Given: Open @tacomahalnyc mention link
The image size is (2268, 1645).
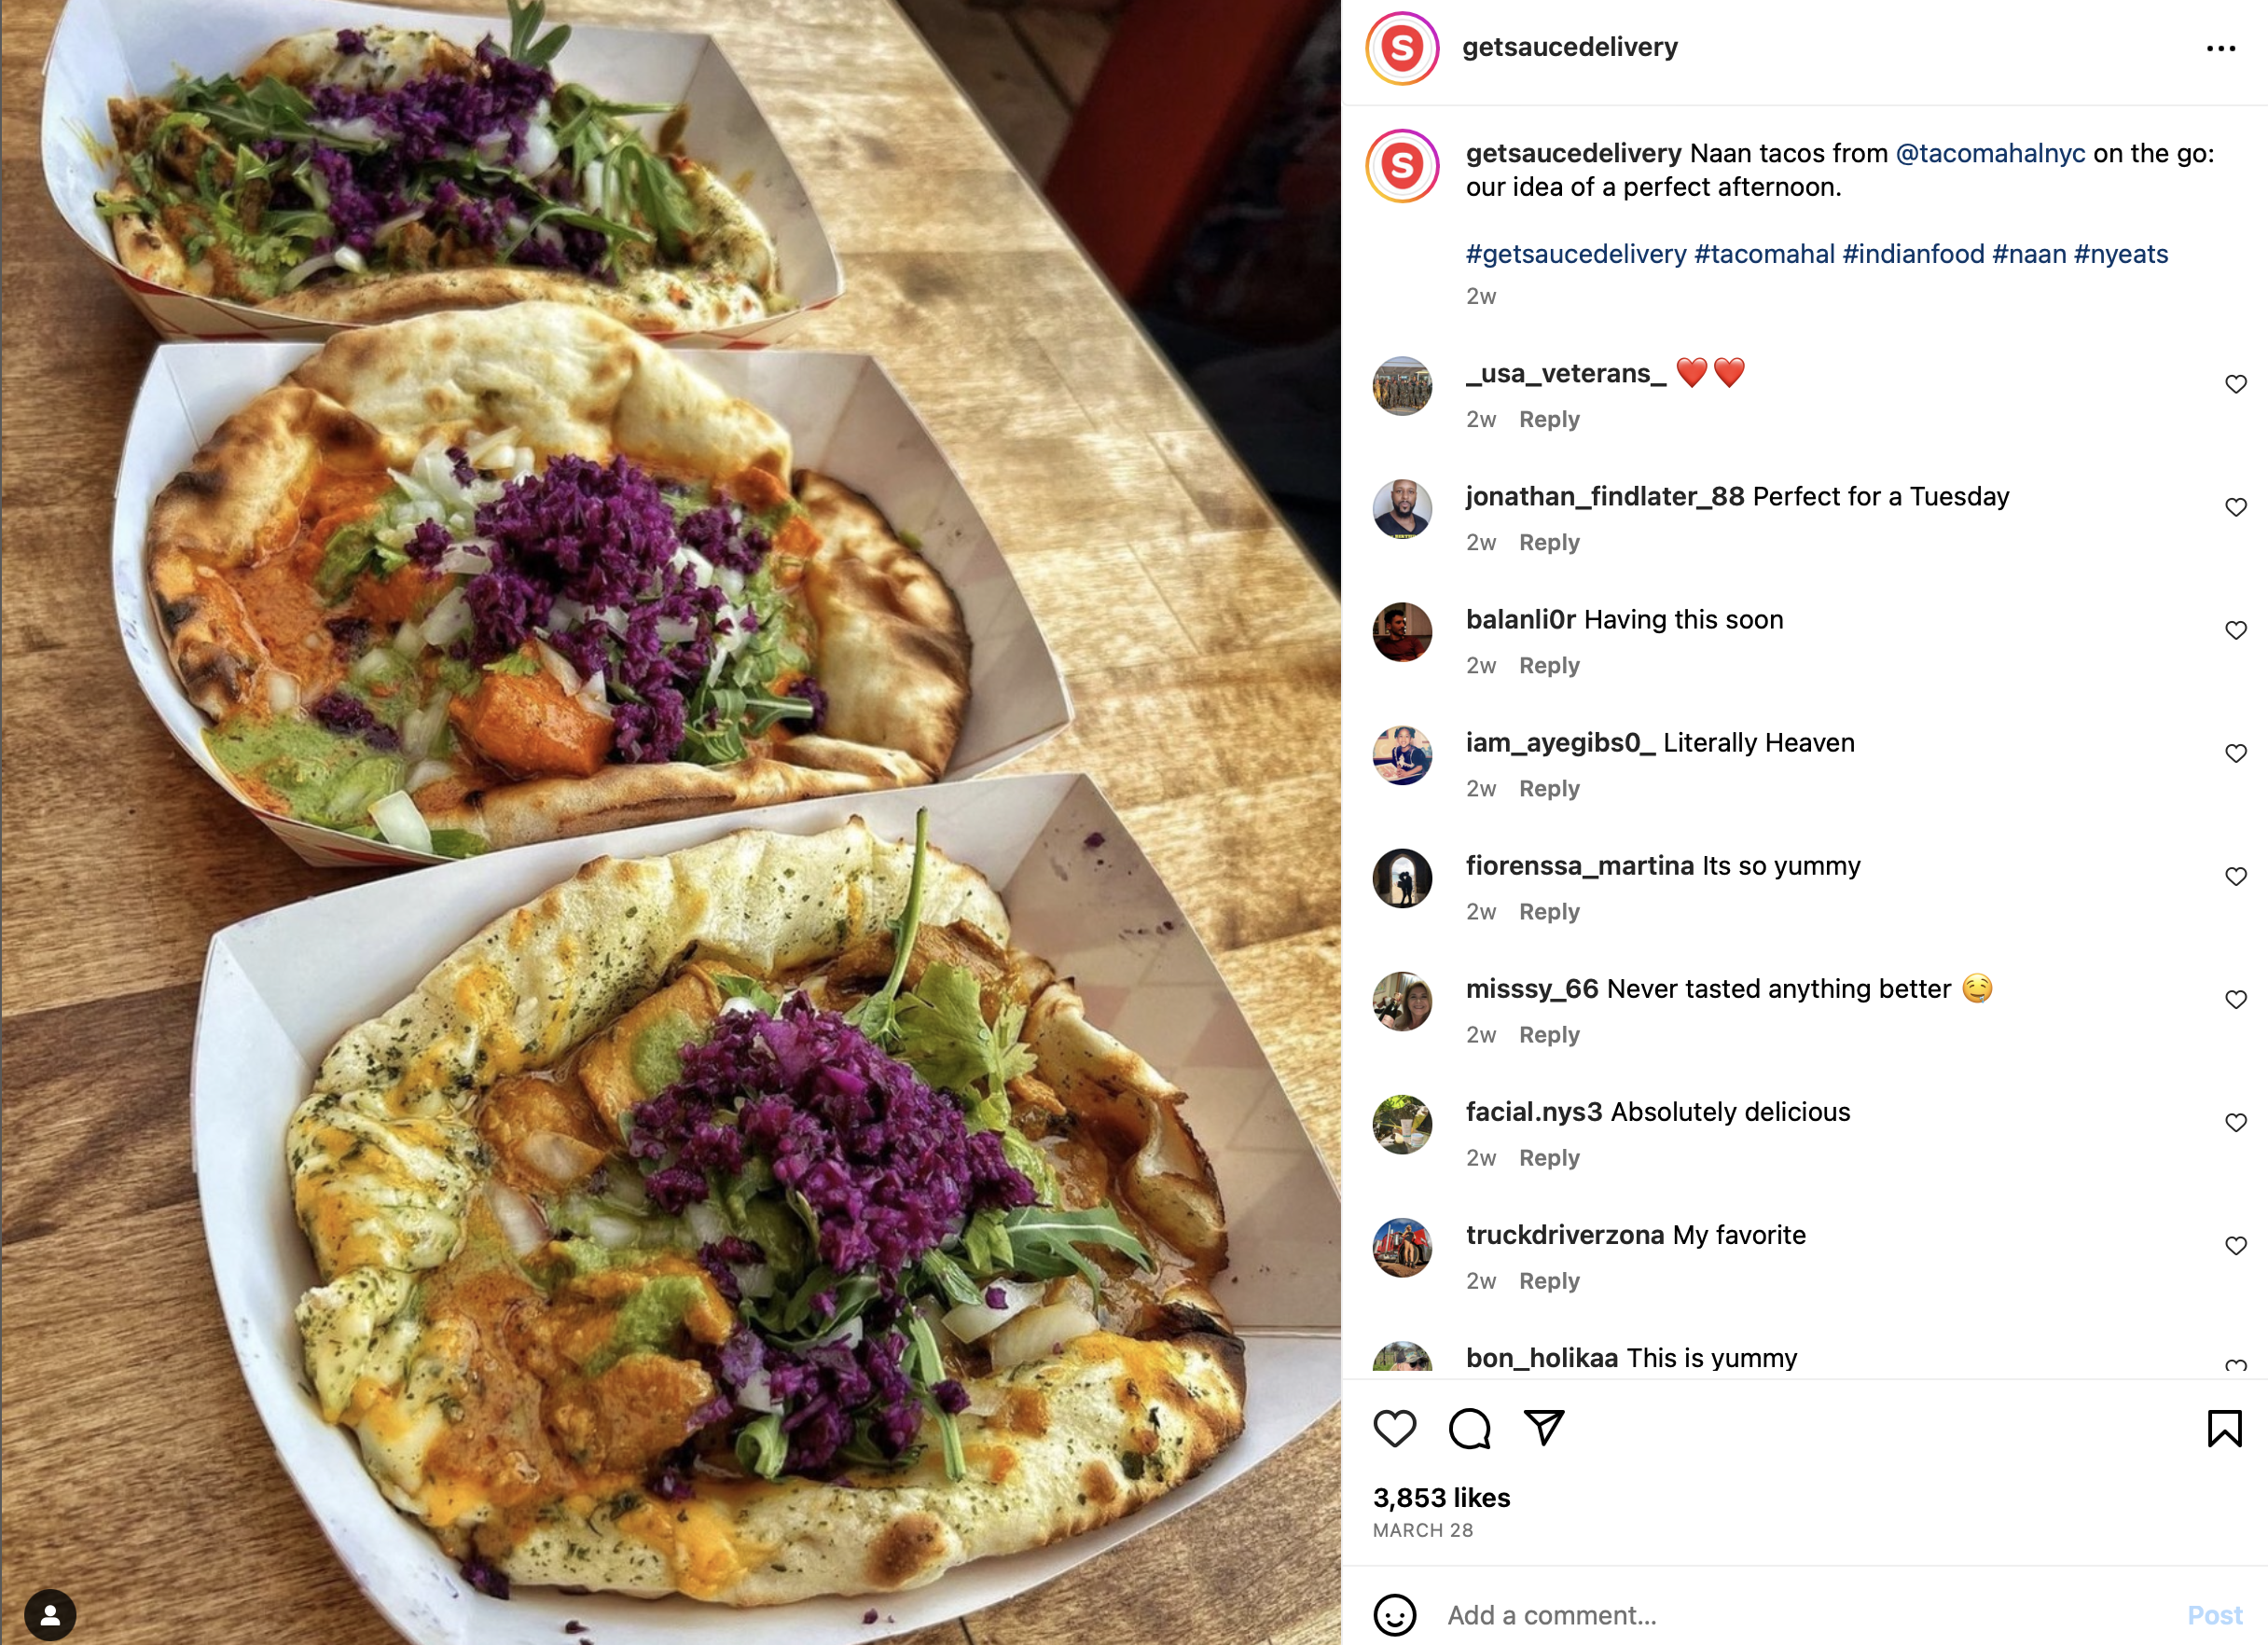Looking at the screenshot, I should (x=1990, y=153).
